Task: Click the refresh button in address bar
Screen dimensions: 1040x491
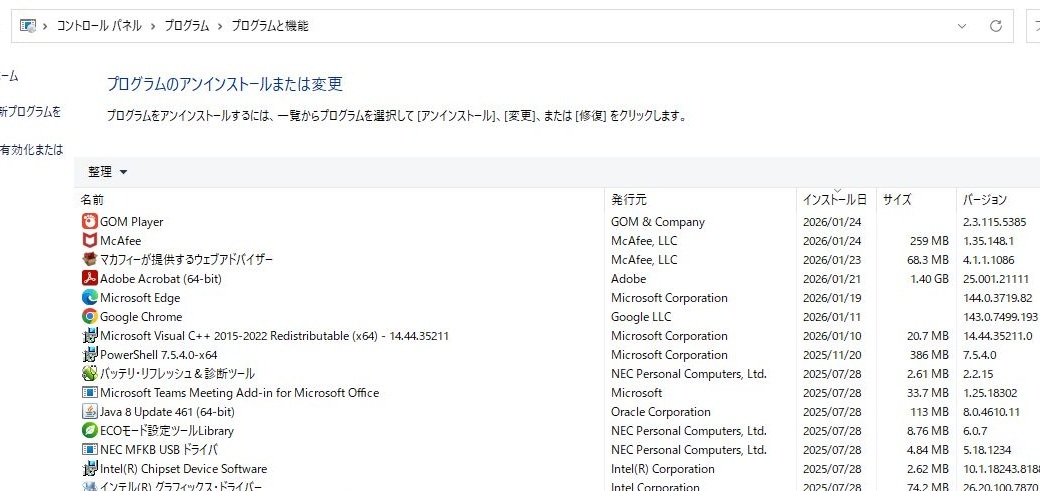Action: [995, 26]
